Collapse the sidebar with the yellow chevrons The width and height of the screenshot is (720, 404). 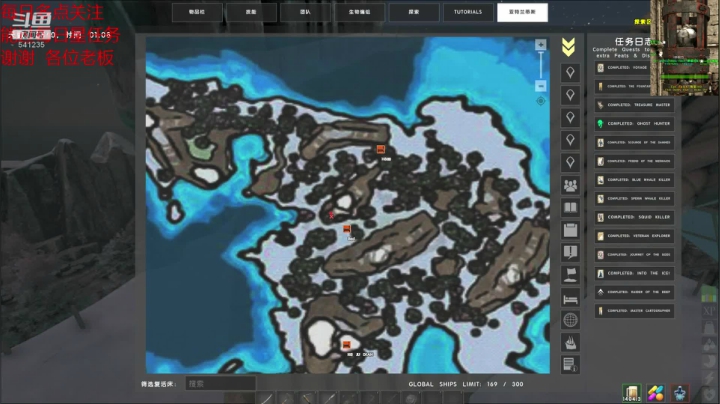(568, 47)
